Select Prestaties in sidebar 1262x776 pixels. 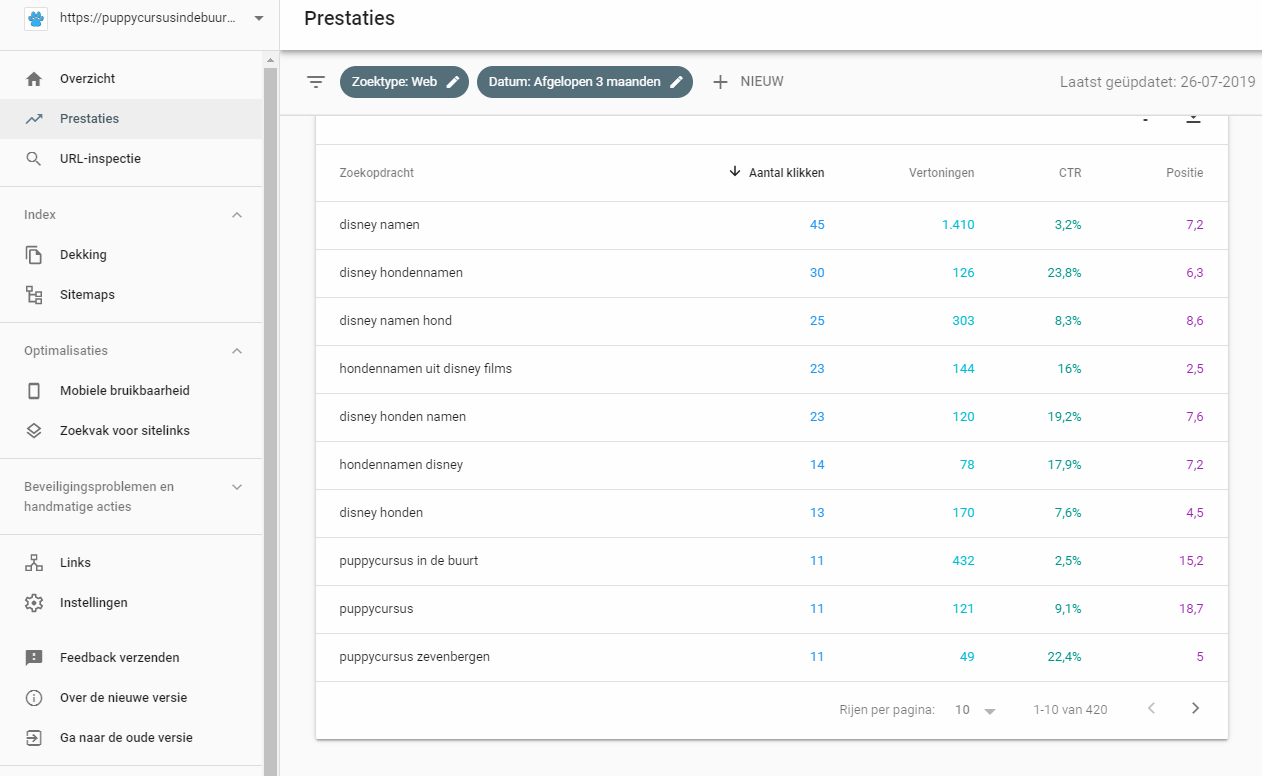click(x=131, y=119)
